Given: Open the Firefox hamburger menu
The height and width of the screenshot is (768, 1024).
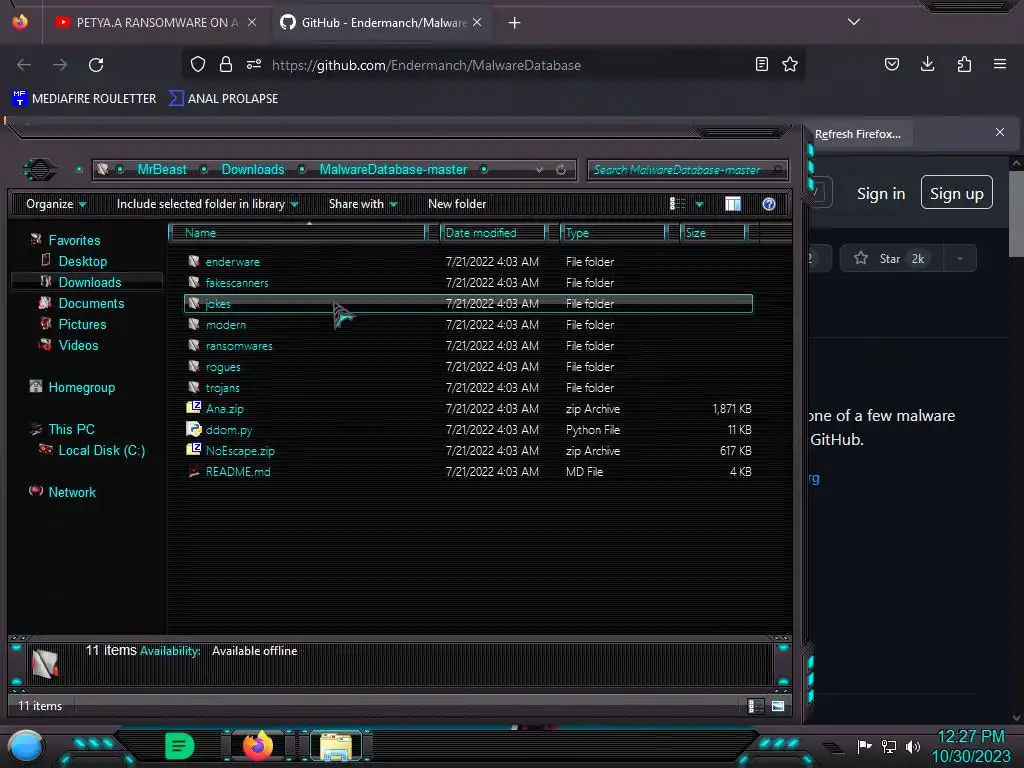Looking at the screenshot, I should pyautogui.click(x=1000, y=64).
